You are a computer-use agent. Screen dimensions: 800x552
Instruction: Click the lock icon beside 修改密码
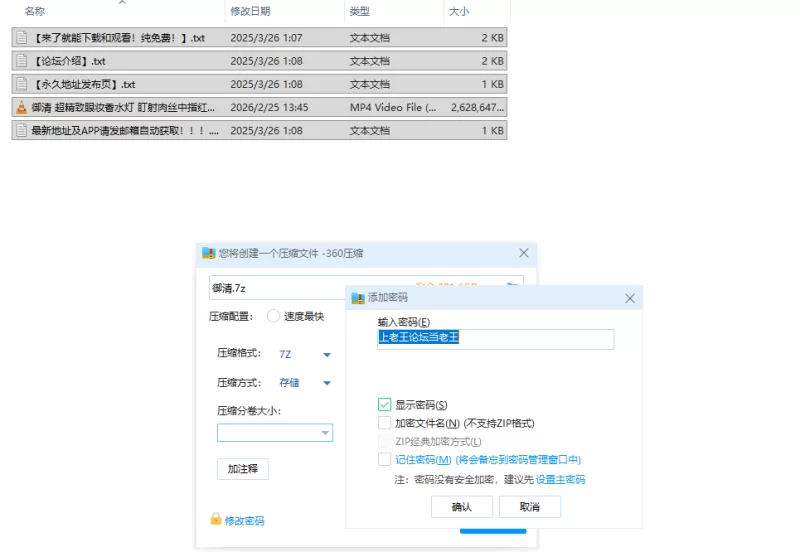(216, 519)
